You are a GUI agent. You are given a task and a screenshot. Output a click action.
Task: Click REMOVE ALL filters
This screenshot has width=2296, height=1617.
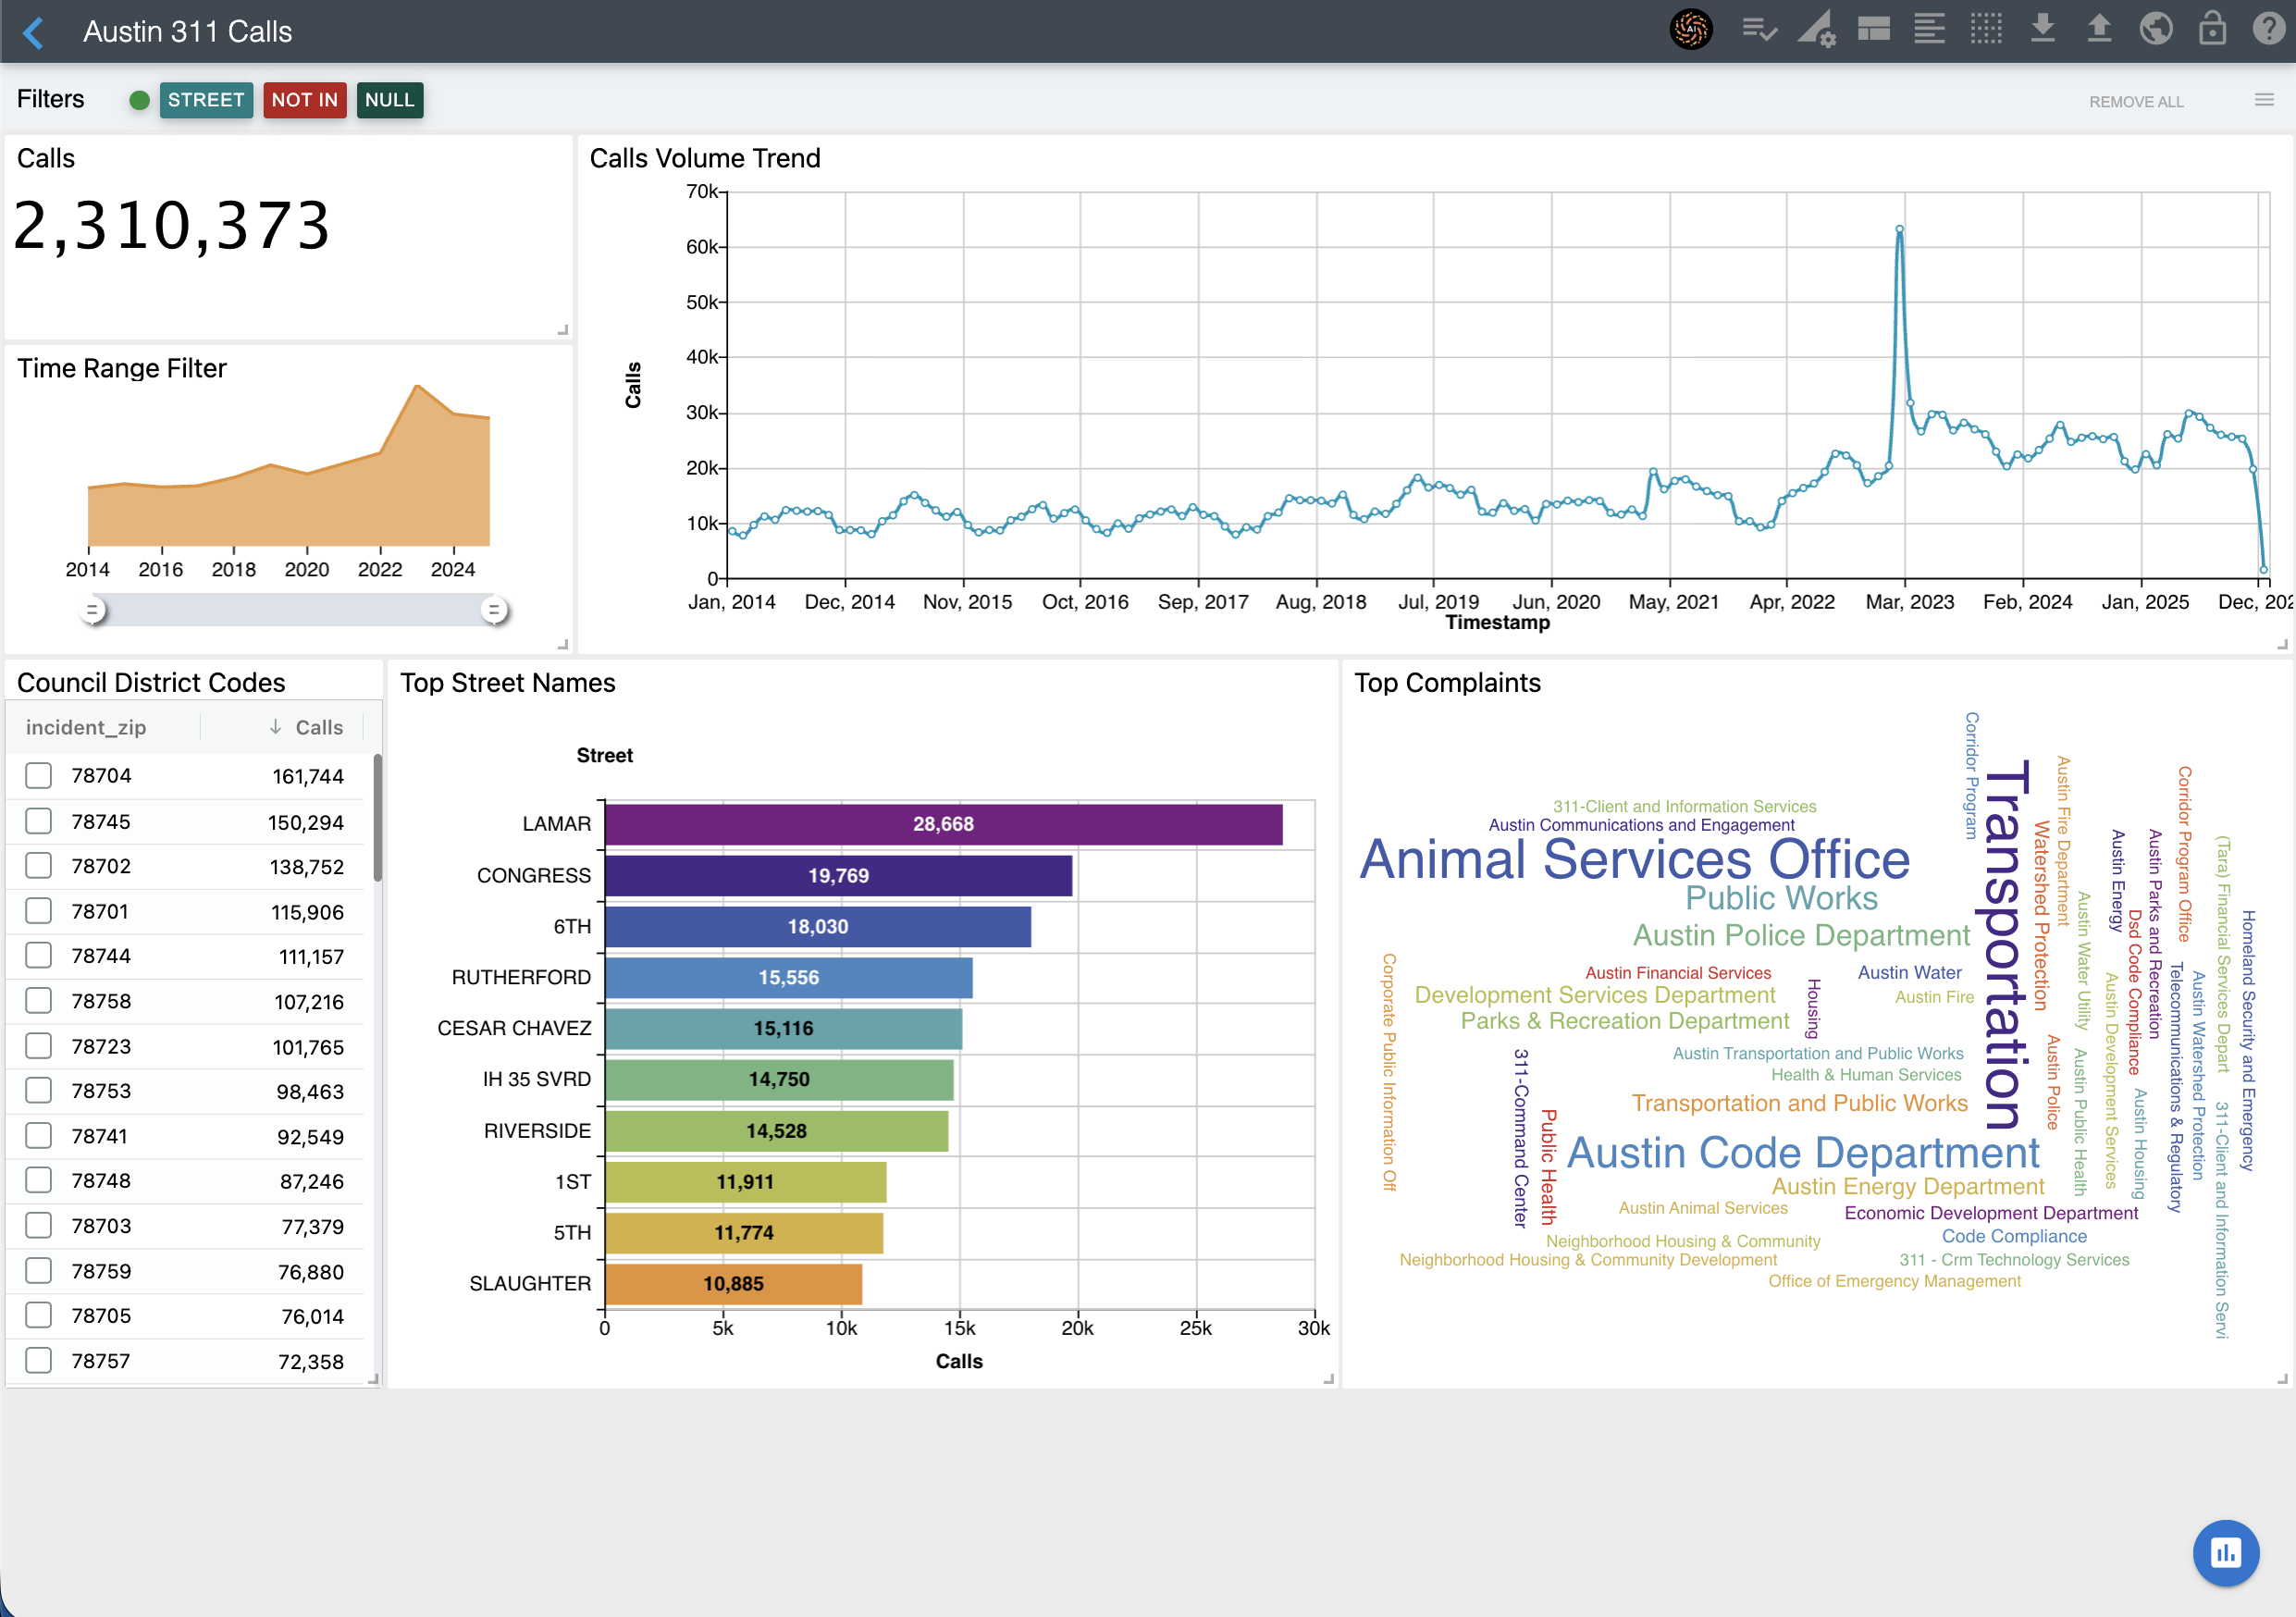click(2135, 102)
